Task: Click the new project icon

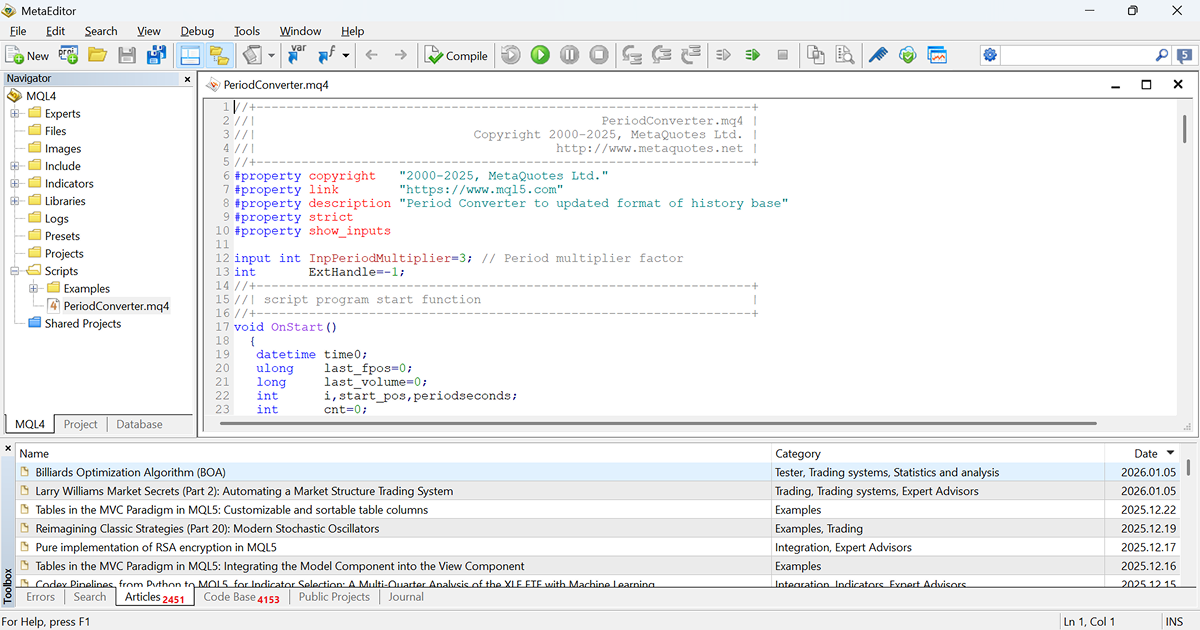Action: 69,56
